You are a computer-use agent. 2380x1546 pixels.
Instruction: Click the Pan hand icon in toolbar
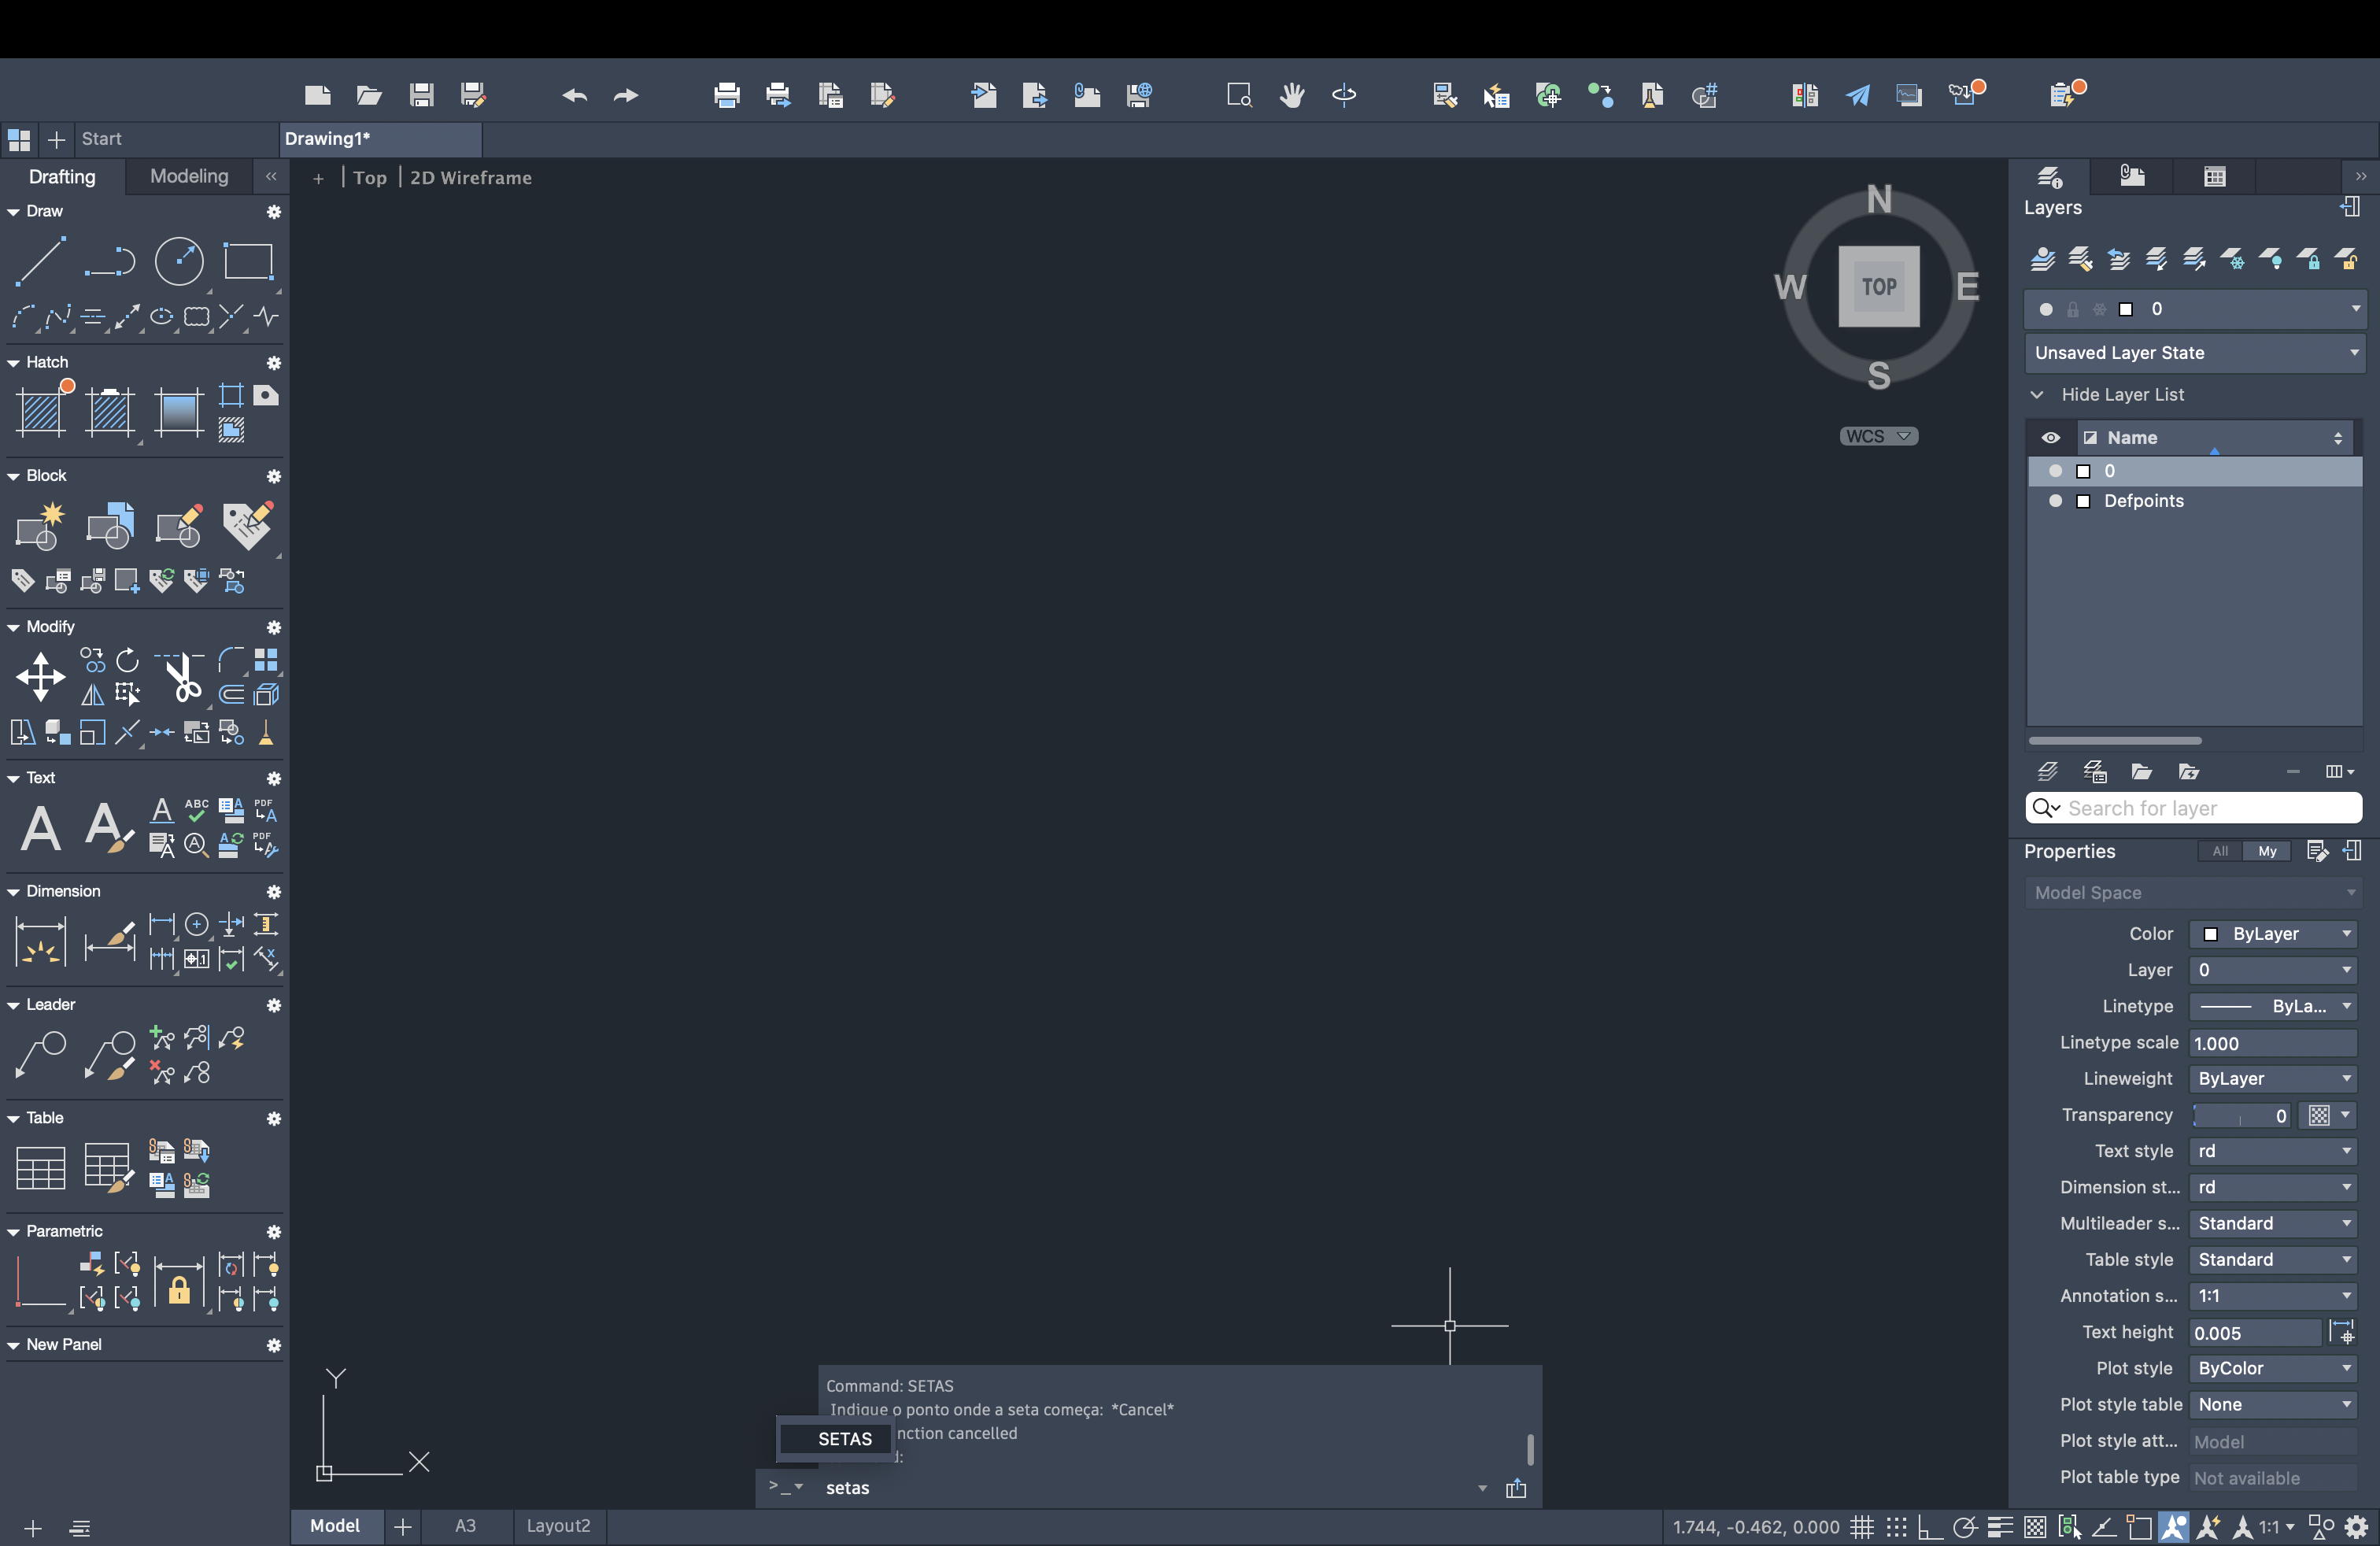[1292, 95]
